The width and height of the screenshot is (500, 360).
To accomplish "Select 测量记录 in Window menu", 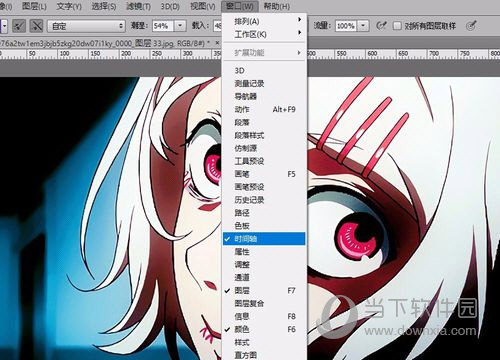I will [264, 83].
